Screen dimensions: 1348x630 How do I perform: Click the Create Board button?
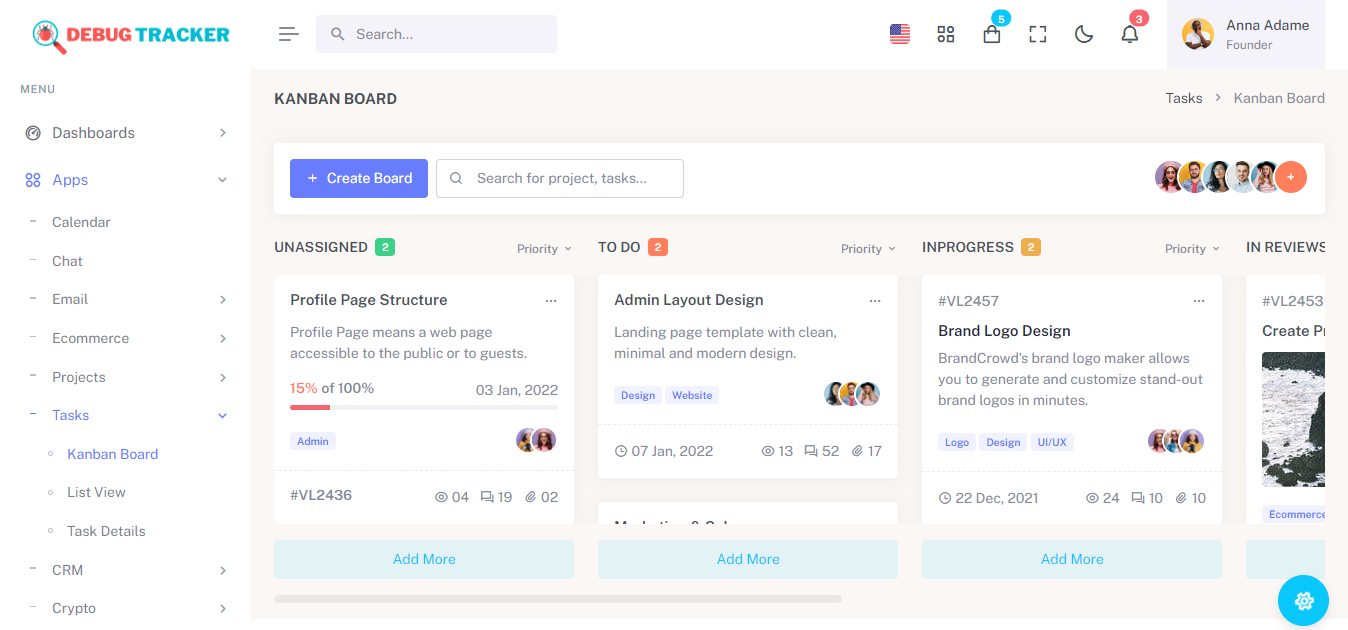(359, 178)
